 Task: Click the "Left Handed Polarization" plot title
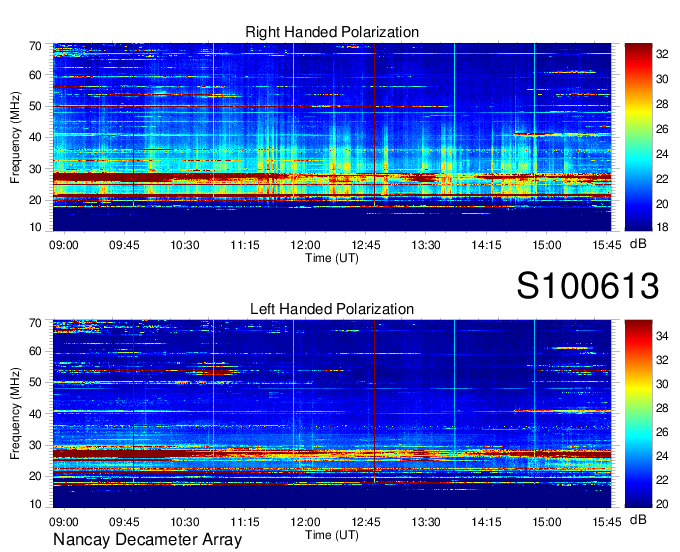pos(332,309)
